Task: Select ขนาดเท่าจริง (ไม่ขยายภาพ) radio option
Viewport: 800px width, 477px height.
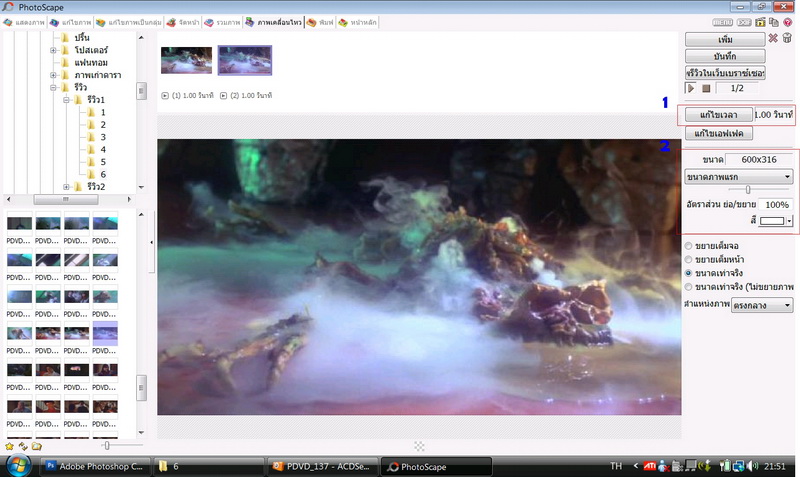Action: pyautogui.click(x=688, y=287)
